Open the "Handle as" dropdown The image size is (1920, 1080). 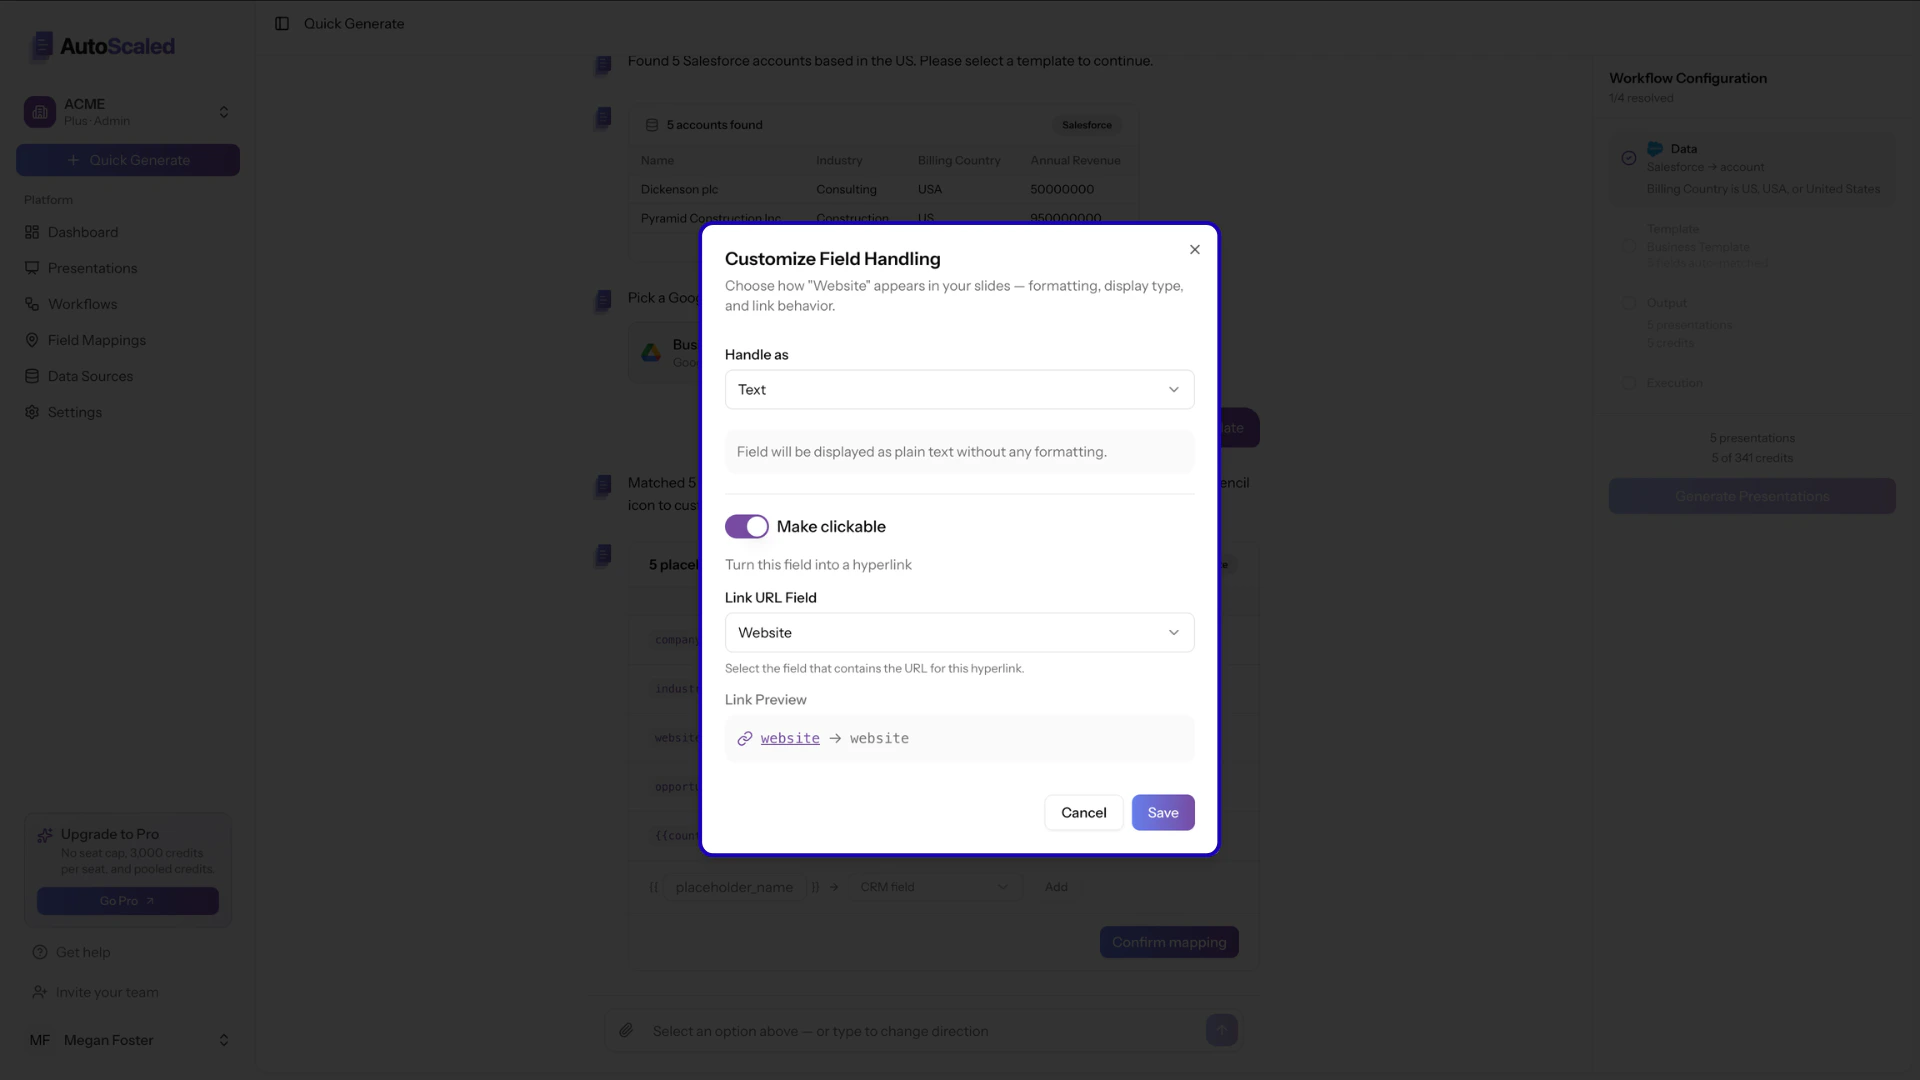[959, 389]
